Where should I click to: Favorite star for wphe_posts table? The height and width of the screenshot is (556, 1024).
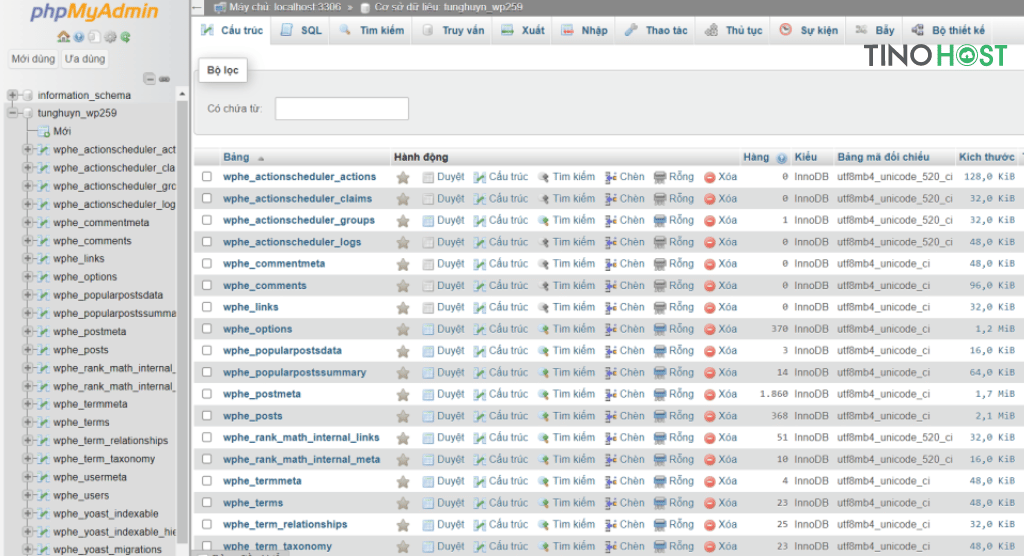(x=403, y=416)
